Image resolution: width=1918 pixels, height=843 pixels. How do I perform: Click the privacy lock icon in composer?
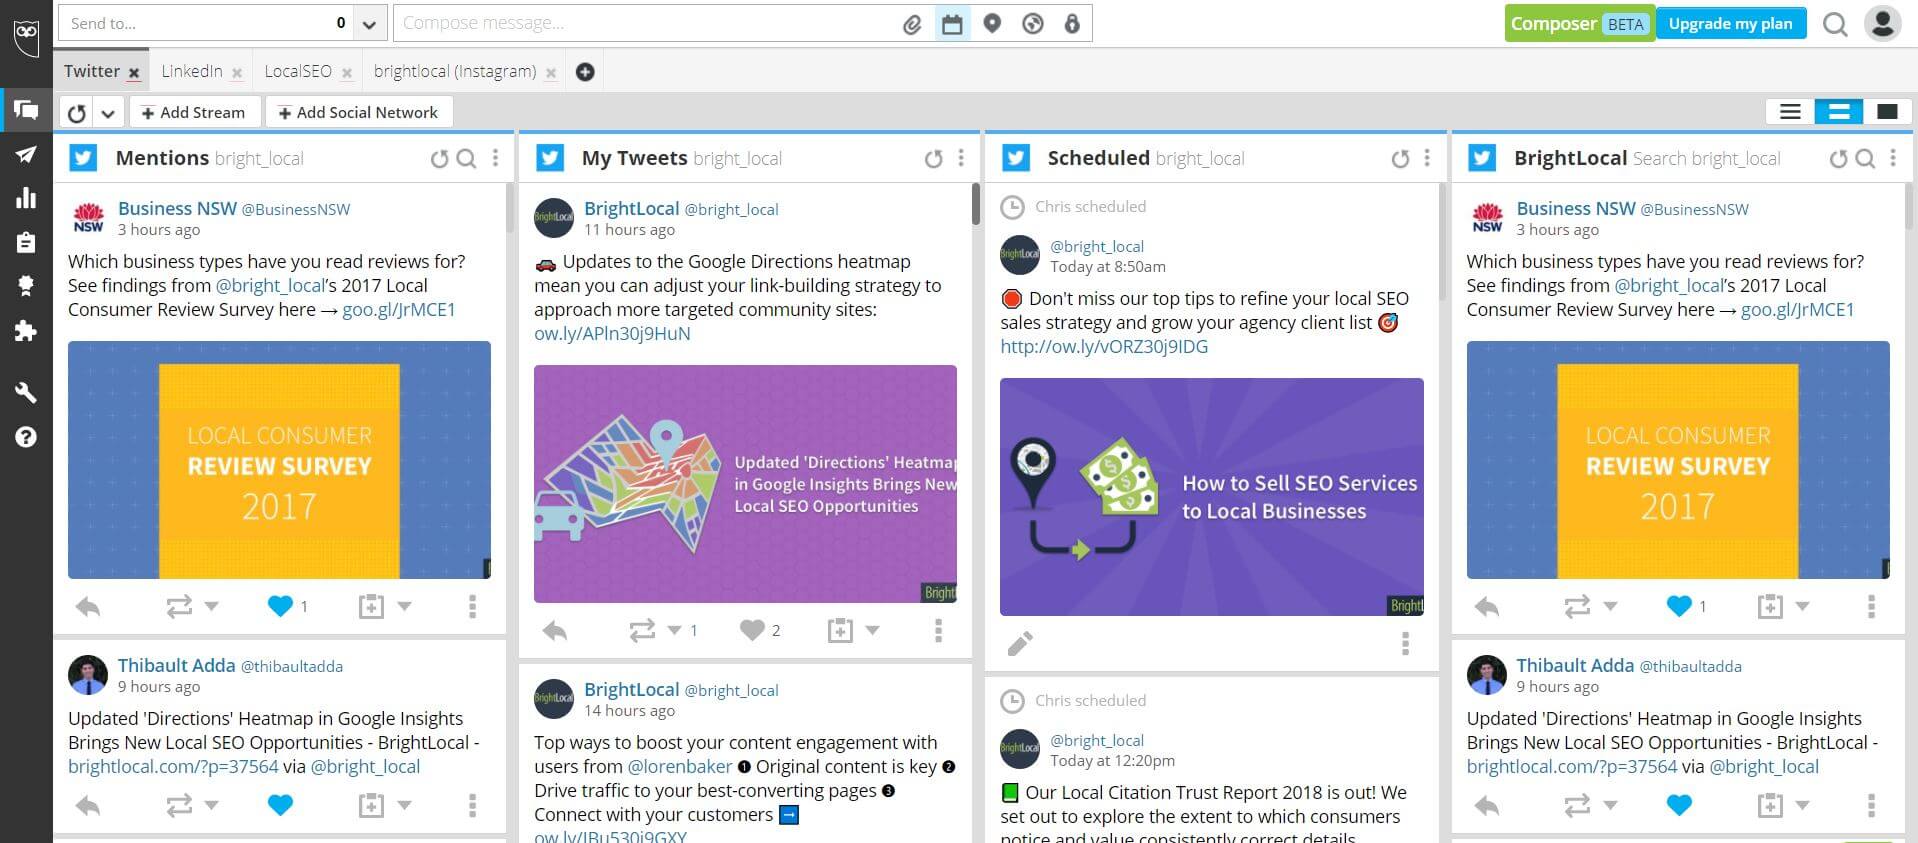click(1072, 23)
